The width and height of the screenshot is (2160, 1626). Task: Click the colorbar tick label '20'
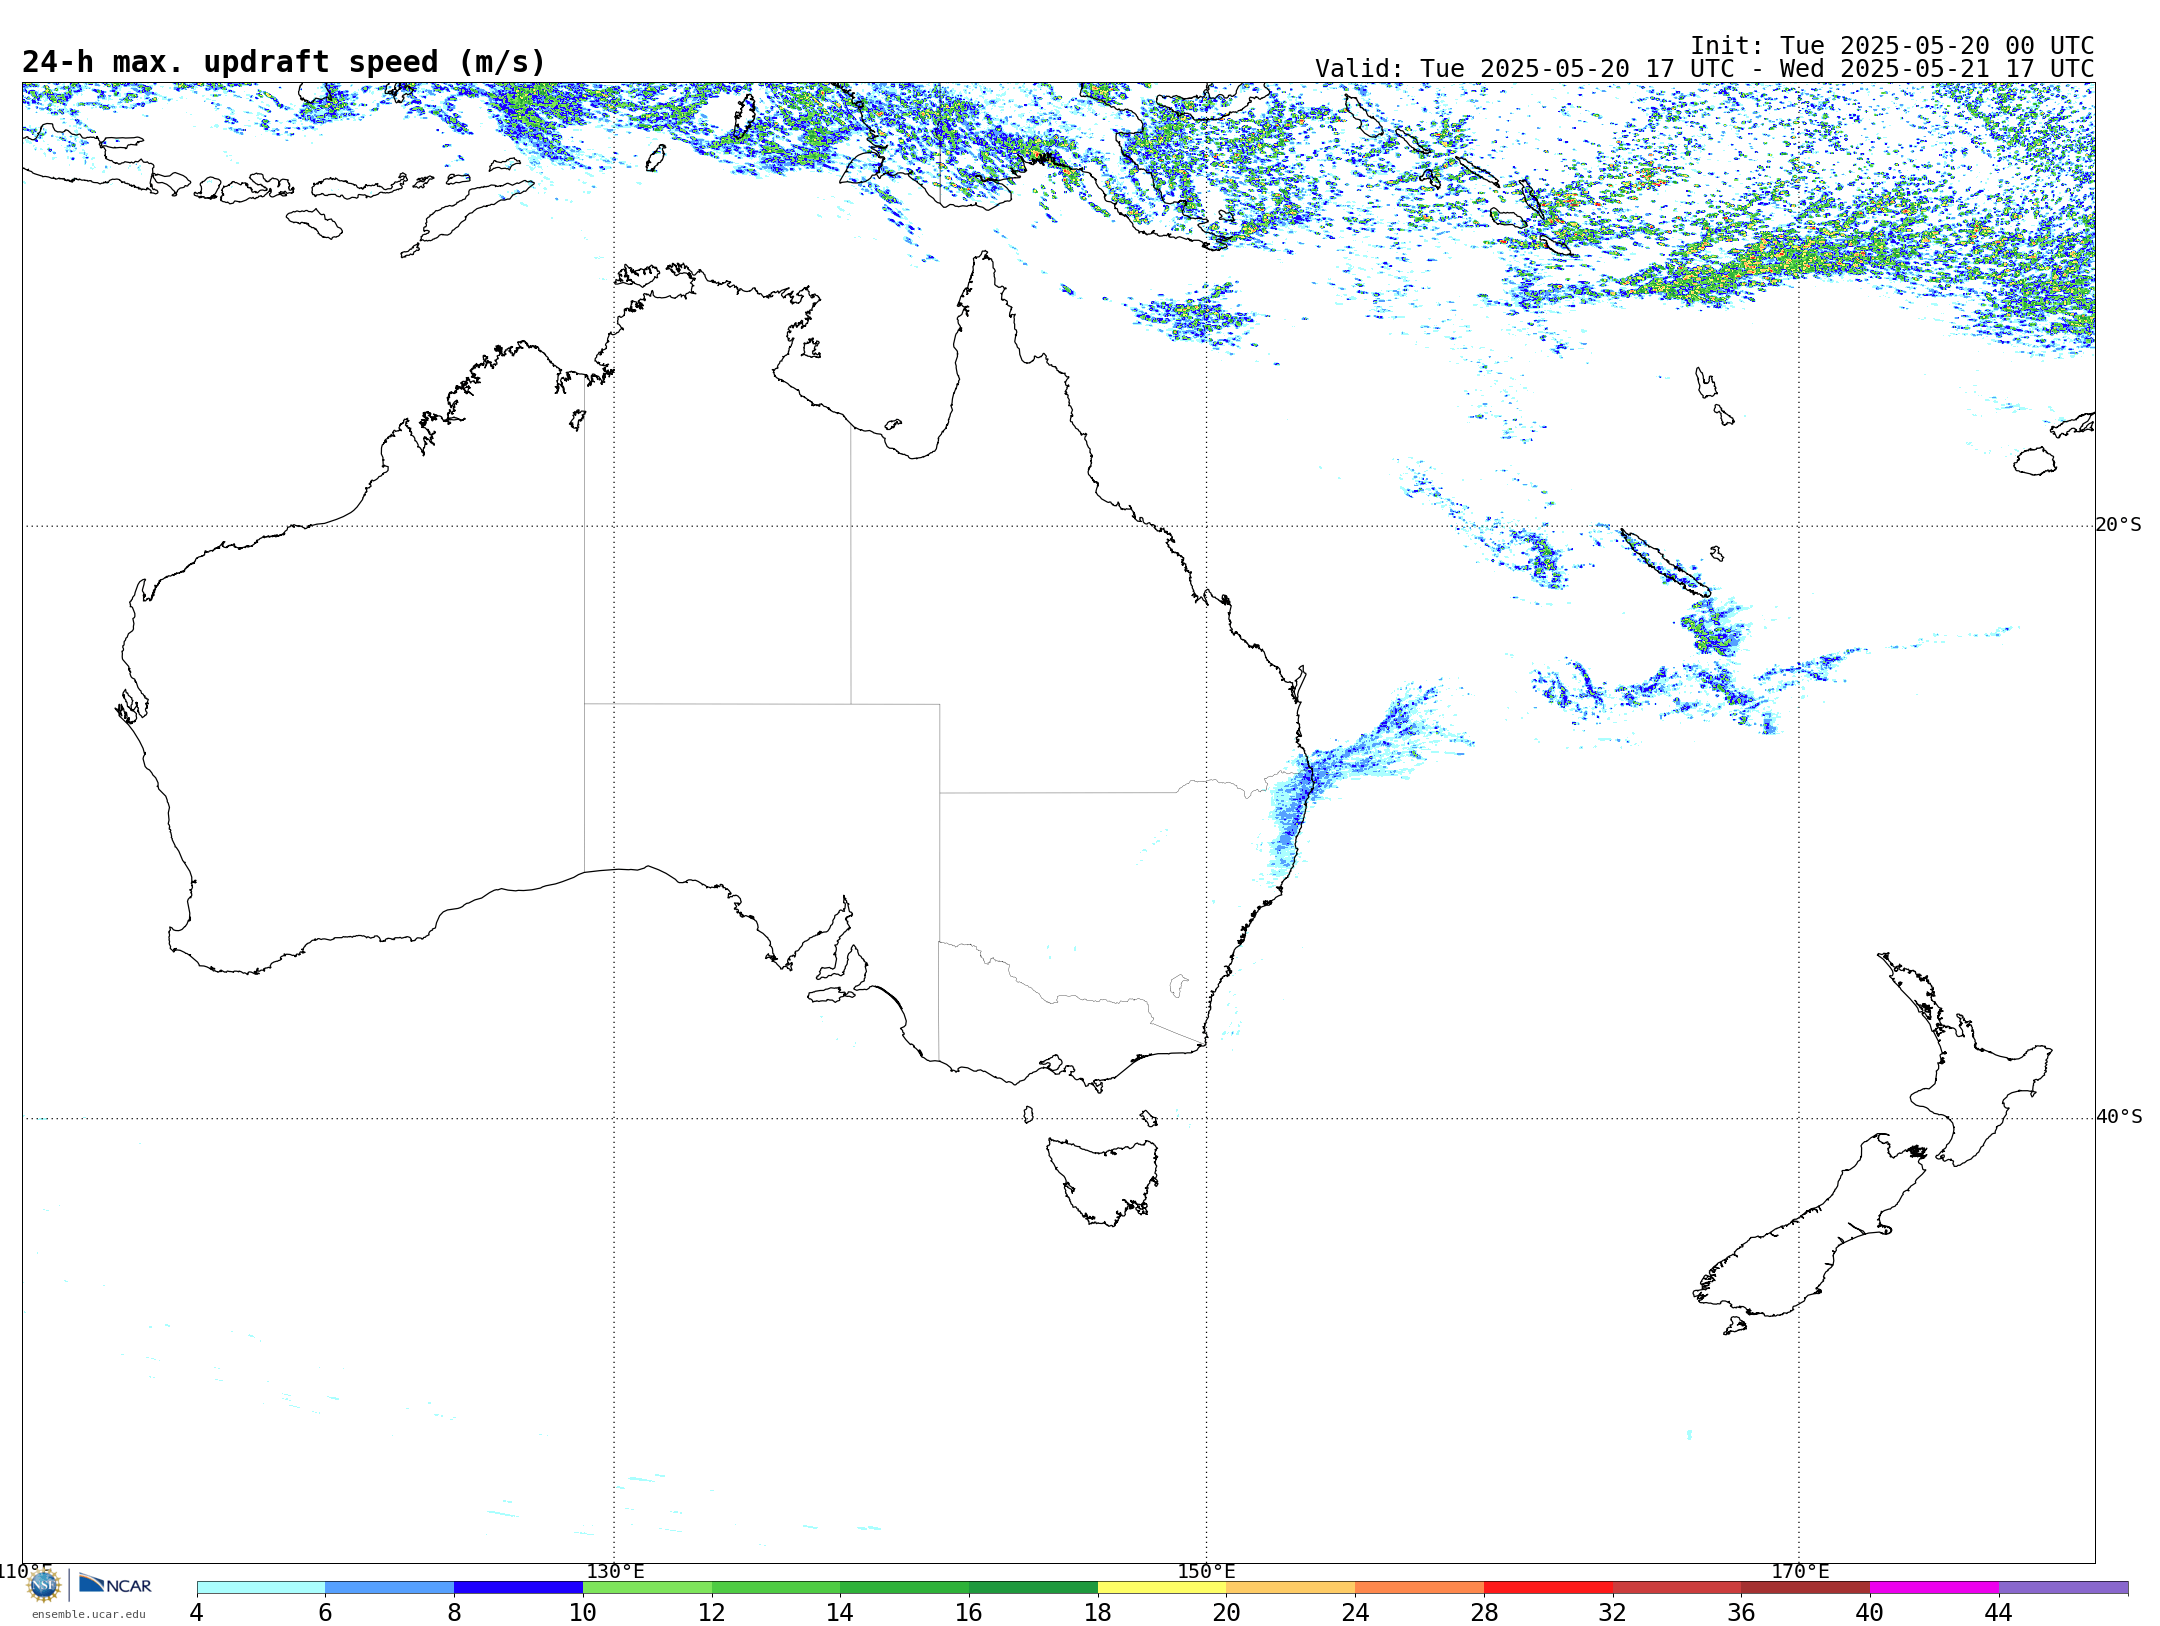tap(1227, 1612)
